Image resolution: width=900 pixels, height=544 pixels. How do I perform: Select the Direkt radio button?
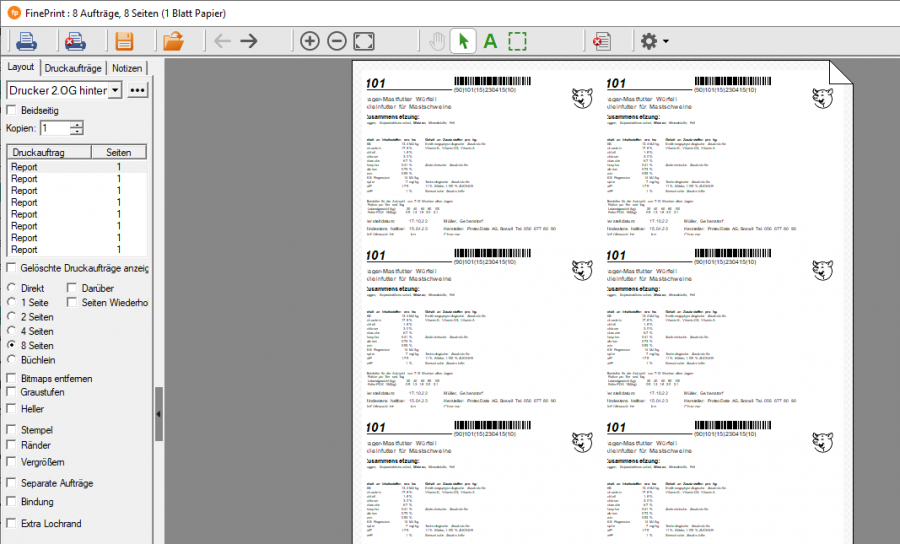point(11,287)
